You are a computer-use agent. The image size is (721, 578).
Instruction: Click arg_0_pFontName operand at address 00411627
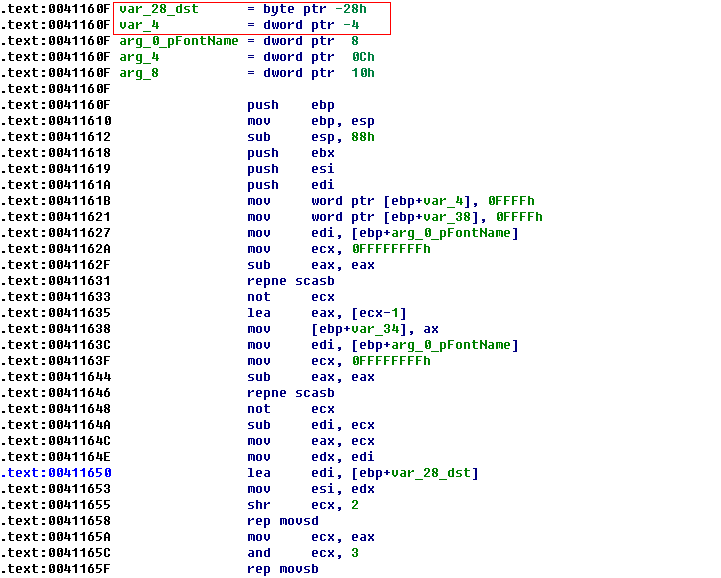coord(451,233)
